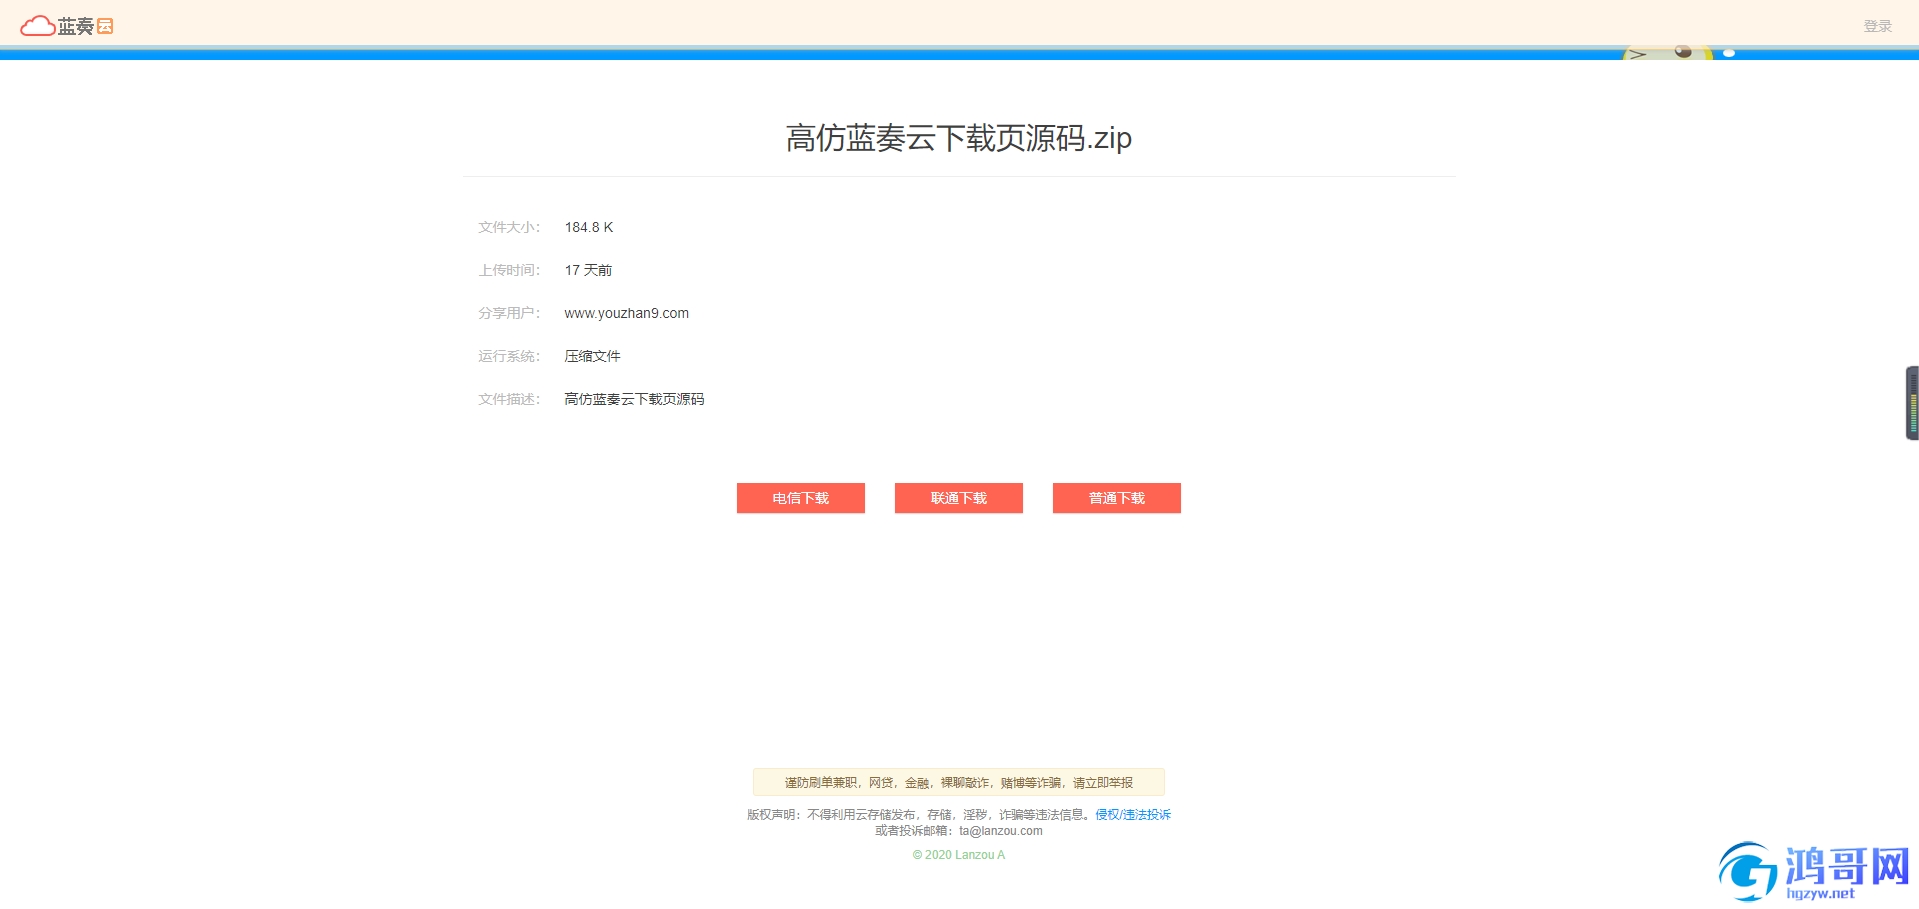1919x909 pixels.
Task: Click the cartoon mascot on the blue bar
Action: pyautogui.click(x=1667, y=53)
